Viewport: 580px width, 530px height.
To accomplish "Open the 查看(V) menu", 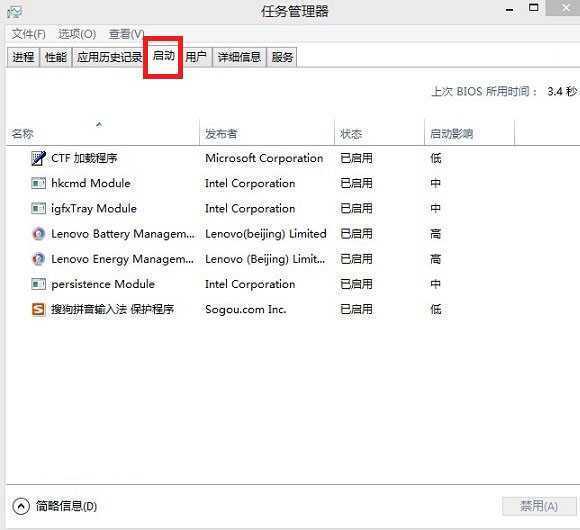I will [126, 34].
